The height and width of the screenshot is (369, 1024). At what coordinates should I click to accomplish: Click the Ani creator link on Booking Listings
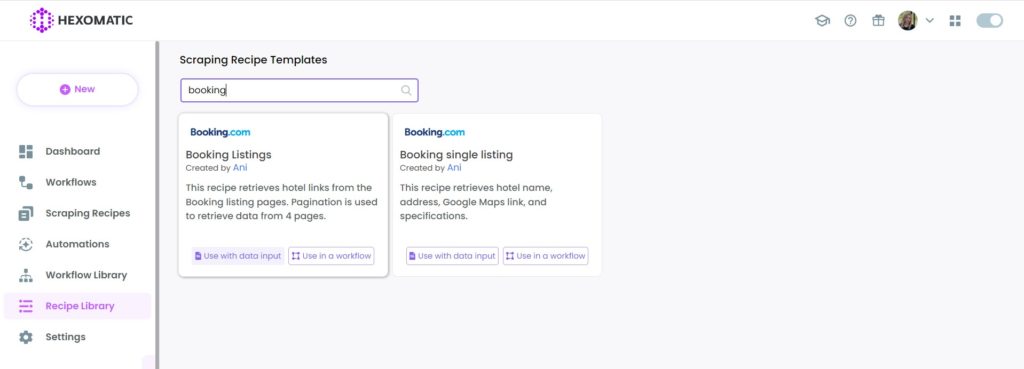click(240, 168)
